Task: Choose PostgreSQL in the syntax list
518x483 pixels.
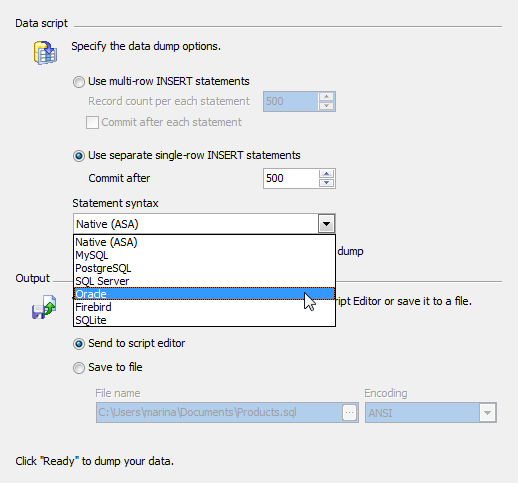Action: pyautogui.click(x=204, y=268)
